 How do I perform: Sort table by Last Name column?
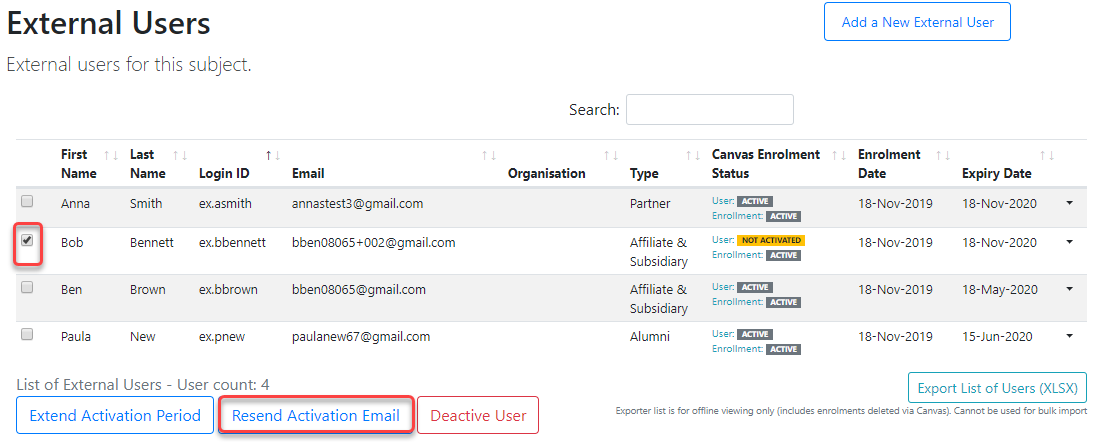[x=180, y=155]
